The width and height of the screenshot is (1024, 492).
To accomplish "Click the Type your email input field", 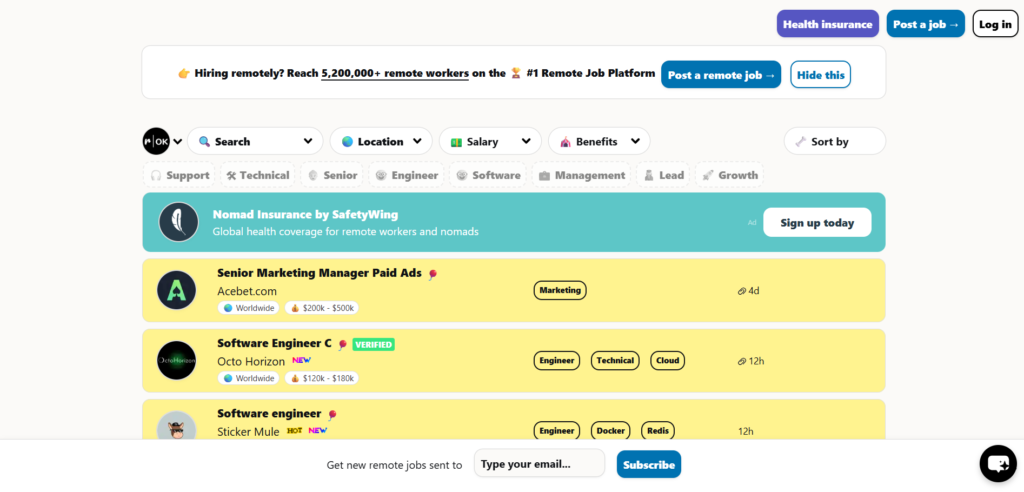I will [539, 463].
